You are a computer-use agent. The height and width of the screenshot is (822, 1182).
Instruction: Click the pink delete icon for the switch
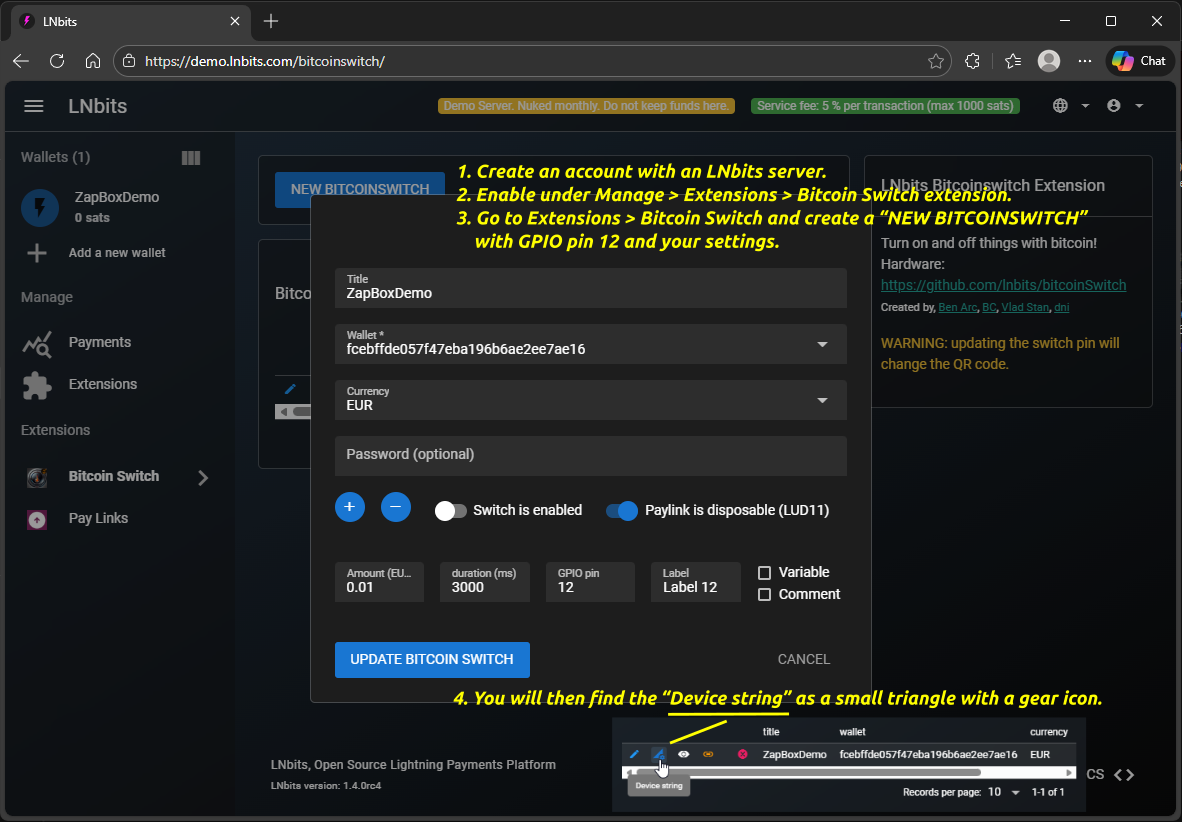coord(742,754)
